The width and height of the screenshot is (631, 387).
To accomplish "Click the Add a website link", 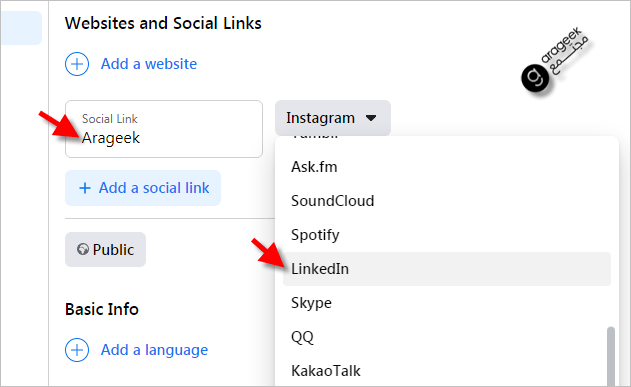I will click(149, 64).
